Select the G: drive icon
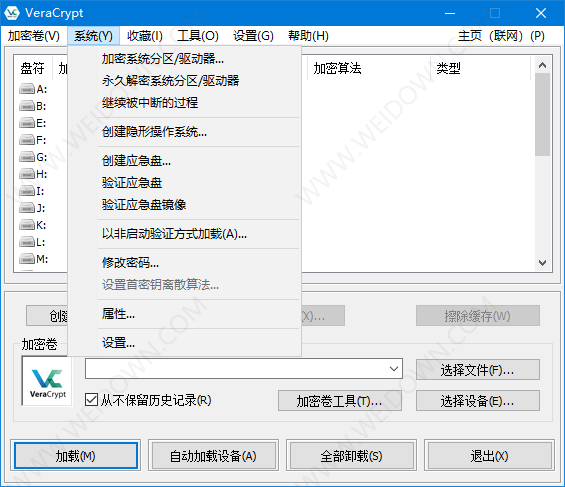 pos(27,157)
